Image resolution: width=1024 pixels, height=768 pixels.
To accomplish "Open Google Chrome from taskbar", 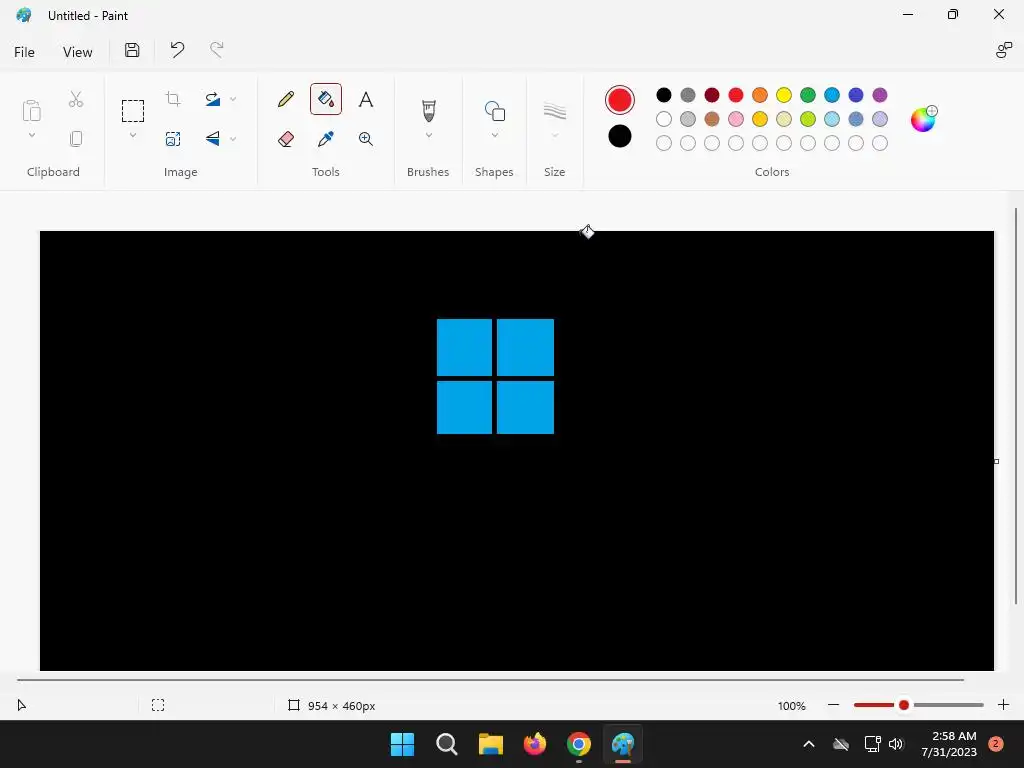I will (x=579, y=744).
